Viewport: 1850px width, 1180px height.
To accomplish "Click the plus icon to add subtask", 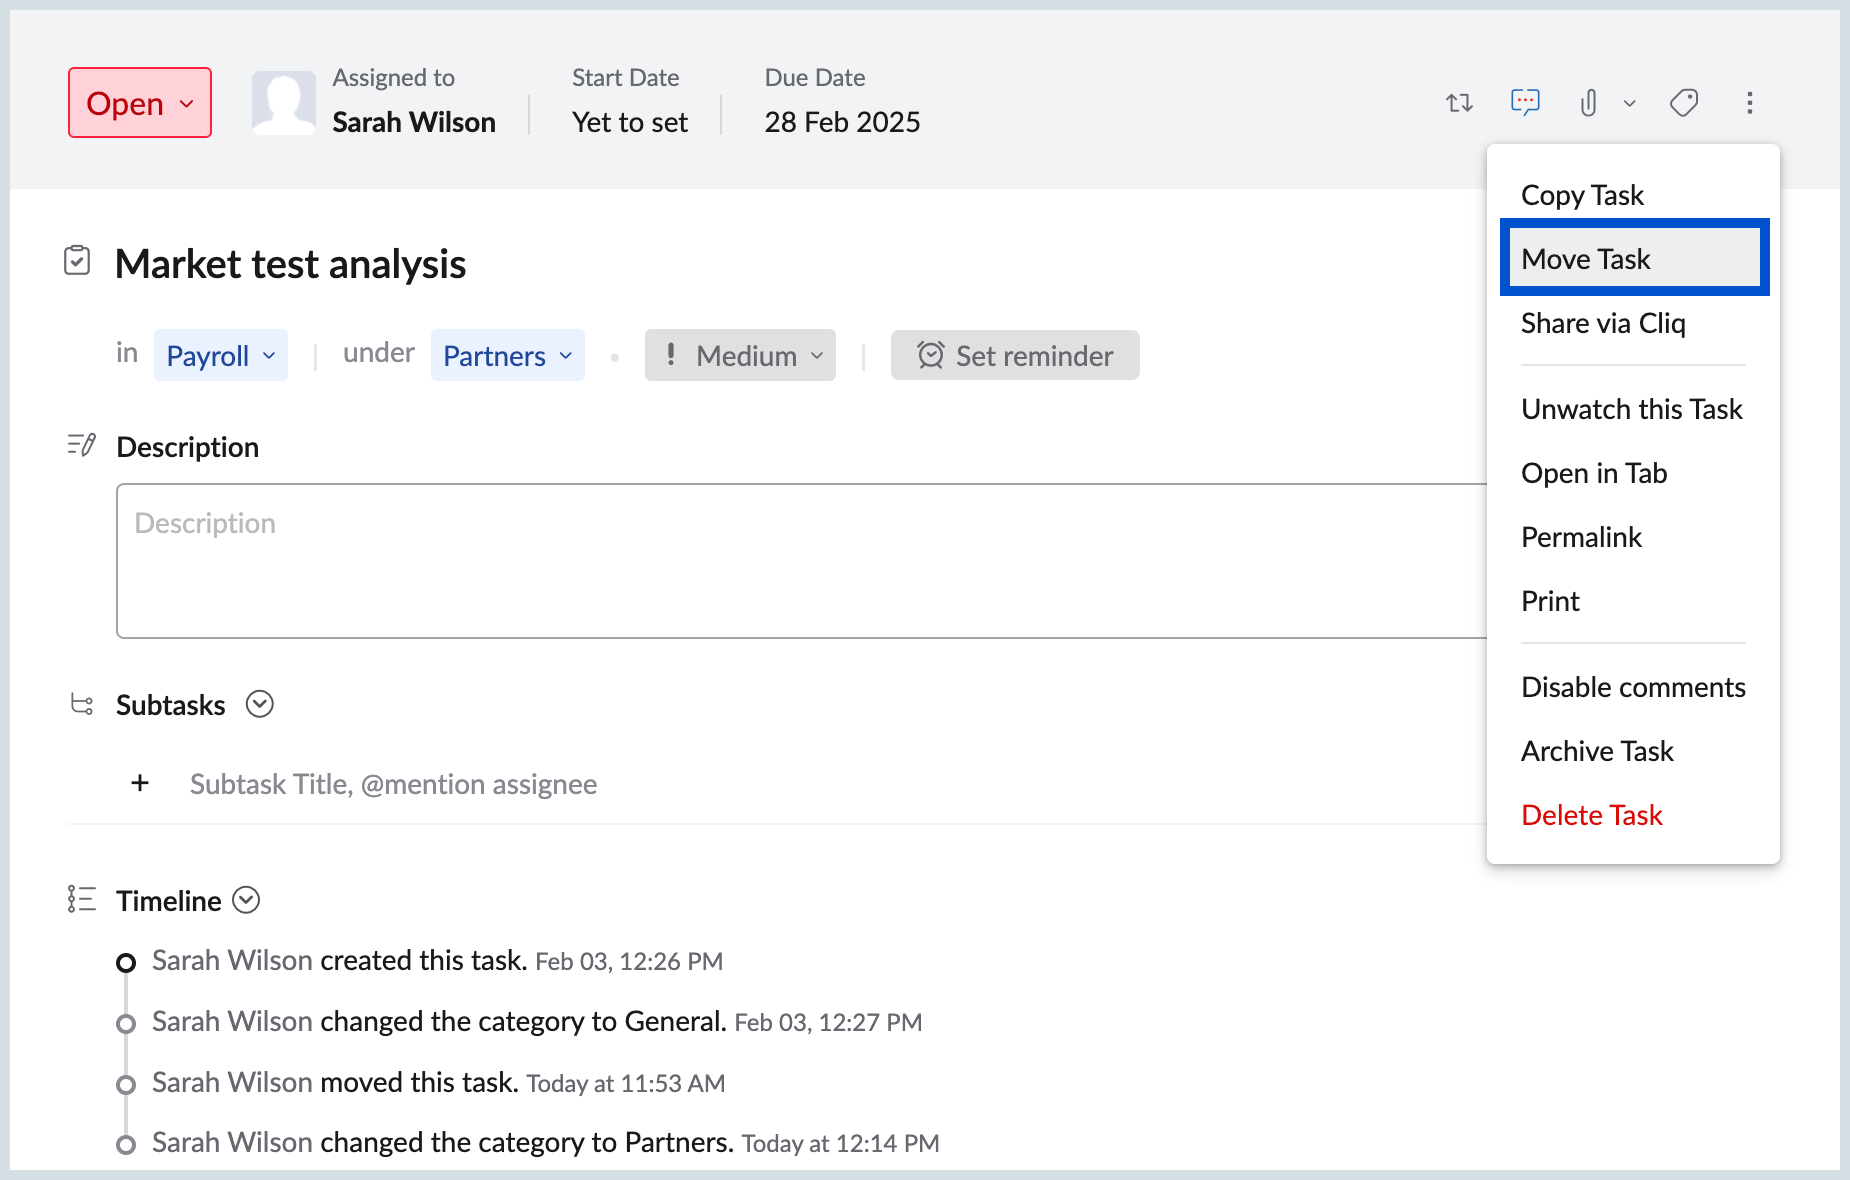I will pos(140,783).
